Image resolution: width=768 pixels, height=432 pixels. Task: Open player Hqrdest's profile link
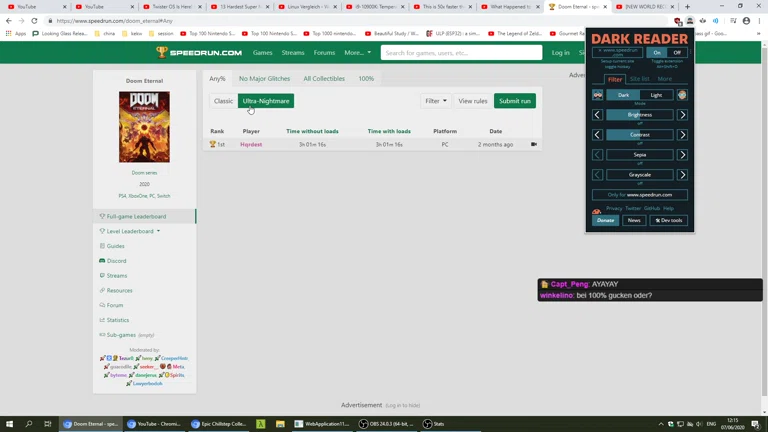pos(251,145)
